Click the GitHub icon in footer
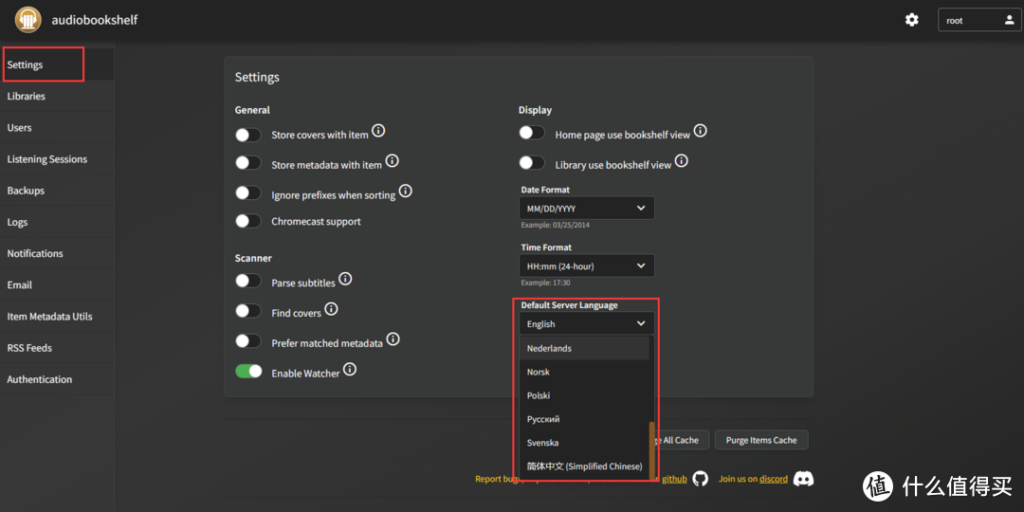The height and width of the screenshot is (512, 1024). 700,479
